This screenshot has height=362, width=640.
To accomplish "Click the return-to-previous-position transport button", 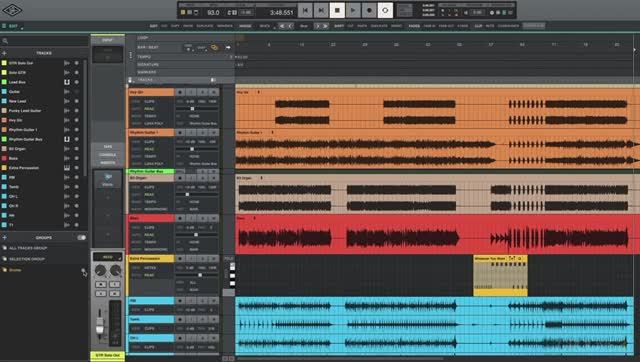I will (x=321, y=10).
